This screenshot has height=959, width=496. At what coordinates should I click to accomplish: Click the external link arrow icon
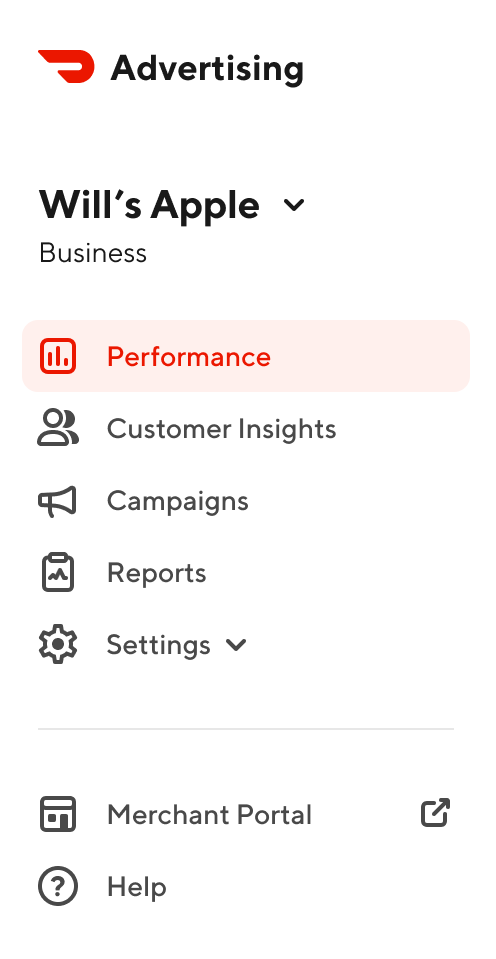(435, 813)
